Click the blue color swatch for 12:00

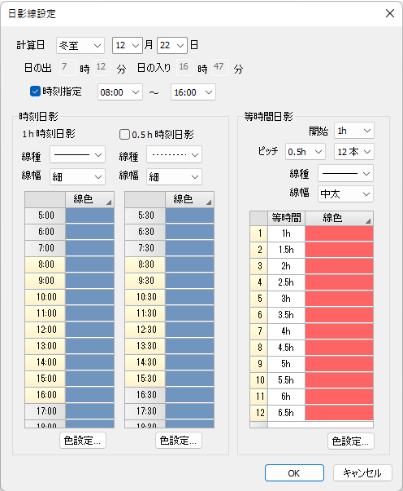[90, 330]
